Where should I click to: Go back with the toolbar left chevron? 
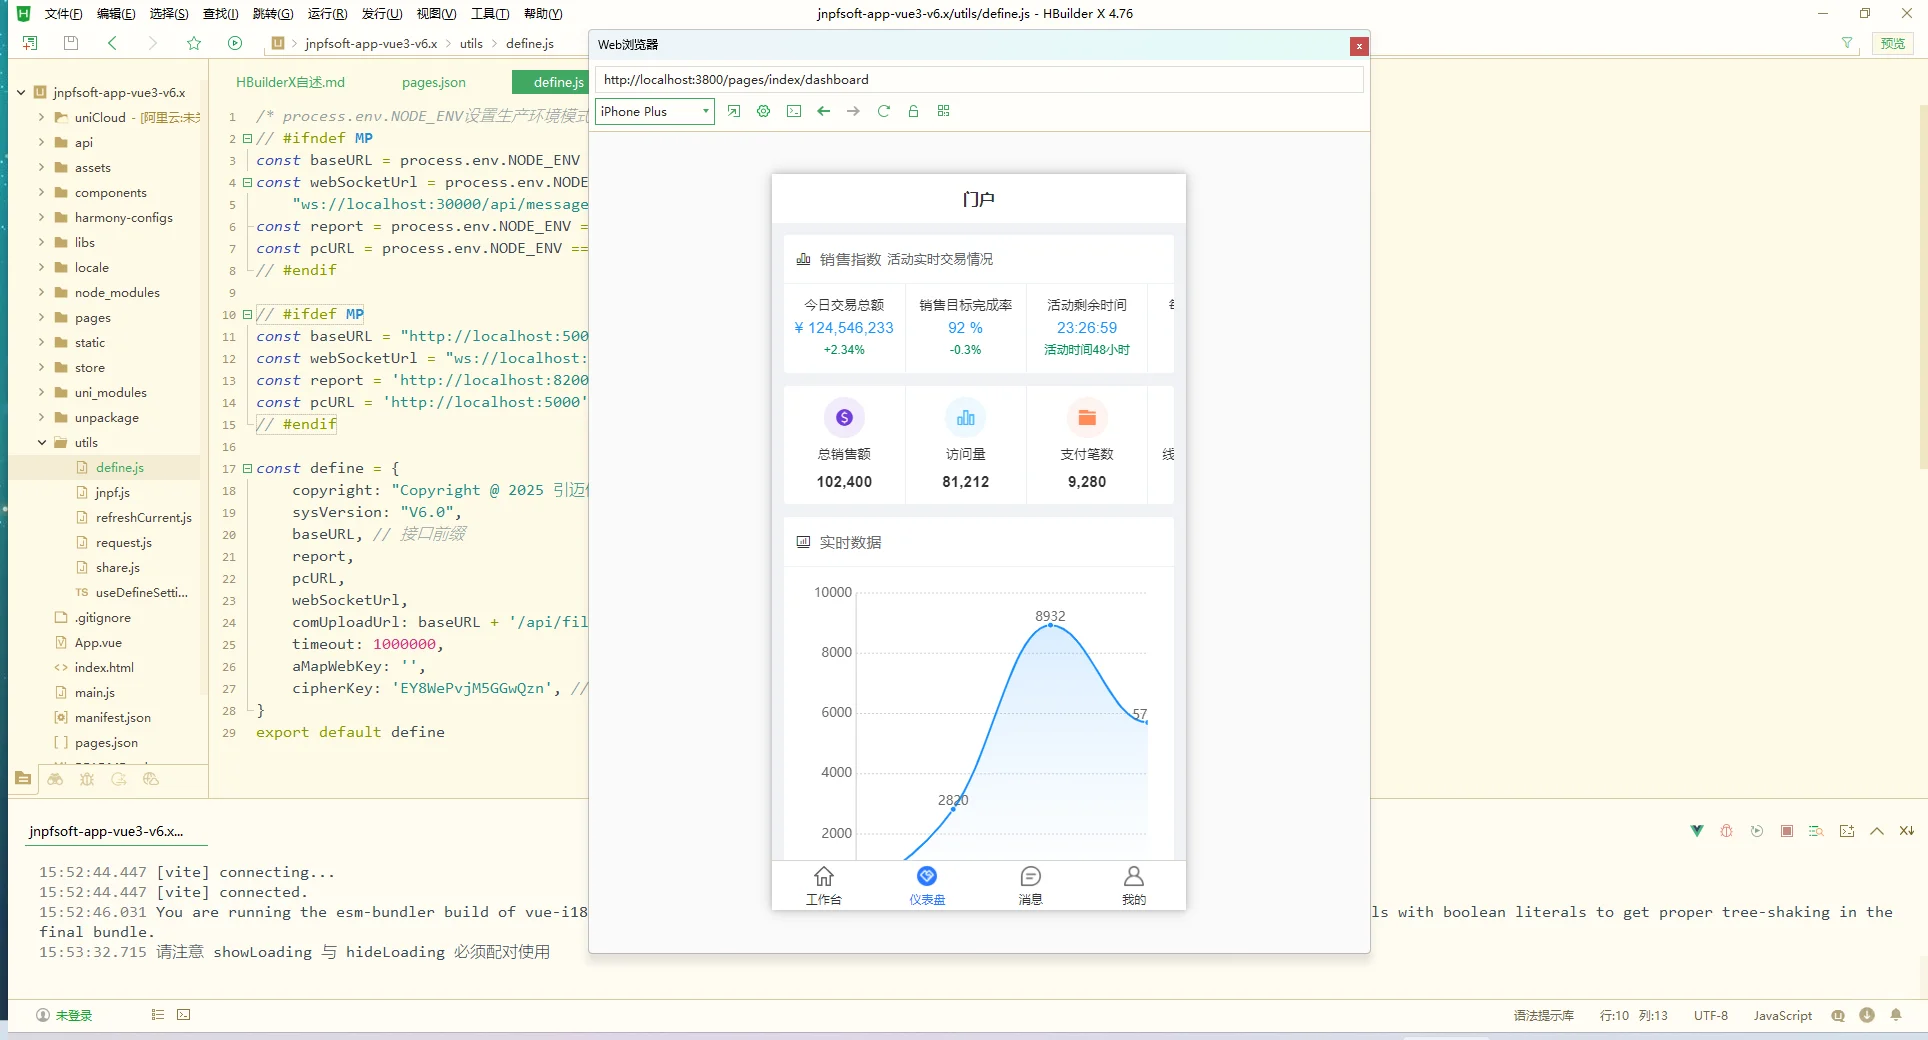[112, 43]
